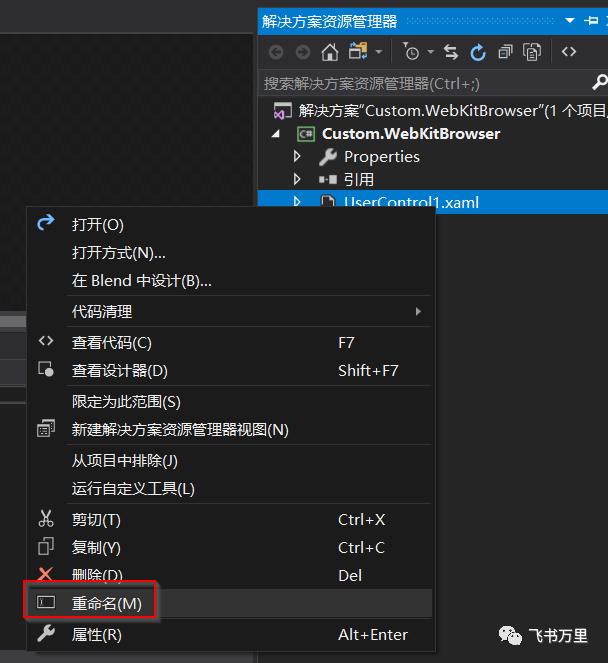
Task: Choose 查看代码(C) menu entry
Action: 229,342
